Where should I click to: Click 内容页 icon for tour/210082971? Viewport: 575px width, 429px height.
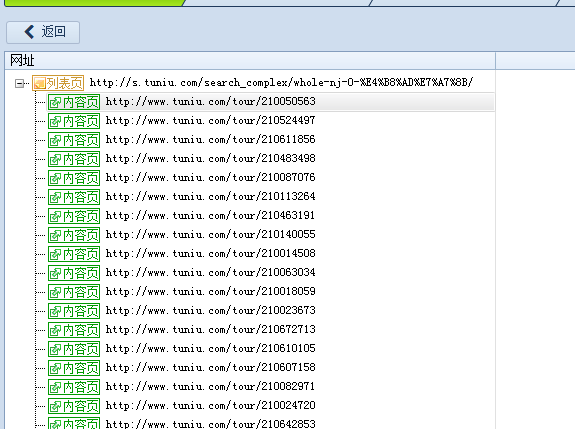point(74,387)
